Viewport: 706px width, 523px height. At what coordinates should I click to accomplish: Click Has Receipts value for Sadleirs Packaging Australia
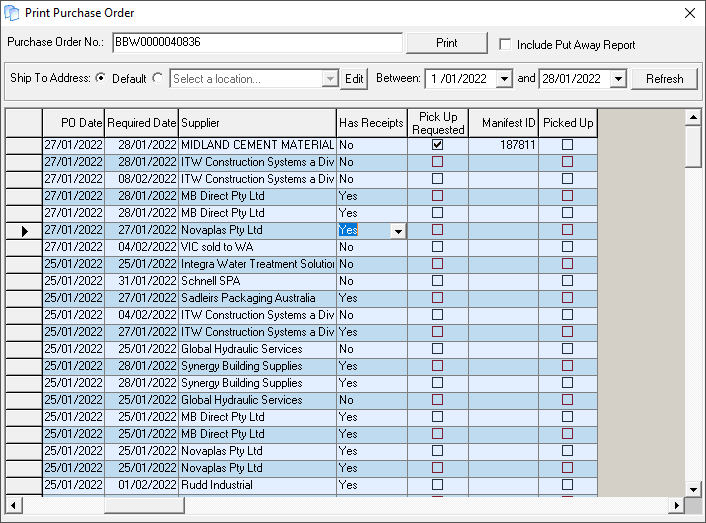372,298
